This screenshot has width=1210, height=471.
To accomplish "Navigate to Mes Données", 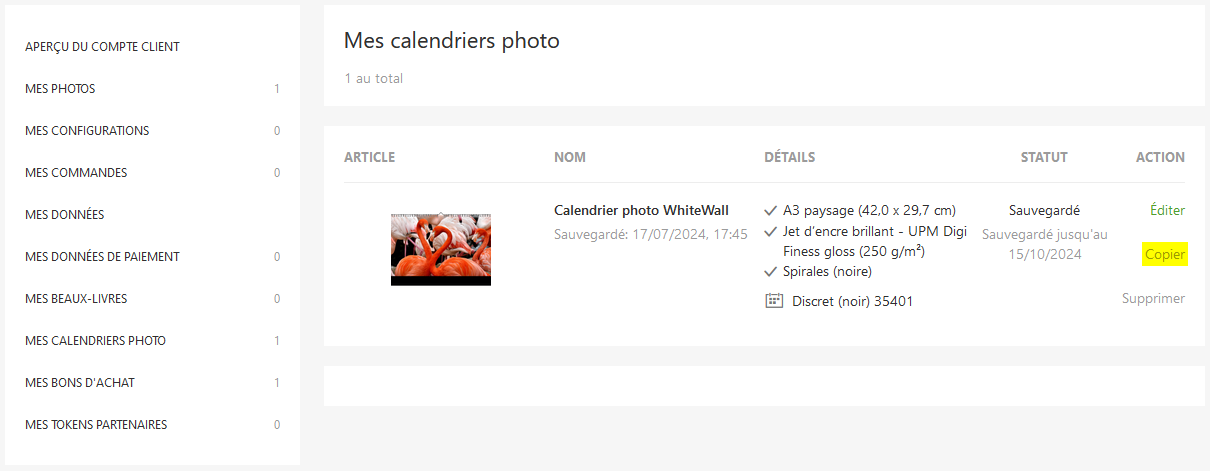I will (x=64, y=215).
